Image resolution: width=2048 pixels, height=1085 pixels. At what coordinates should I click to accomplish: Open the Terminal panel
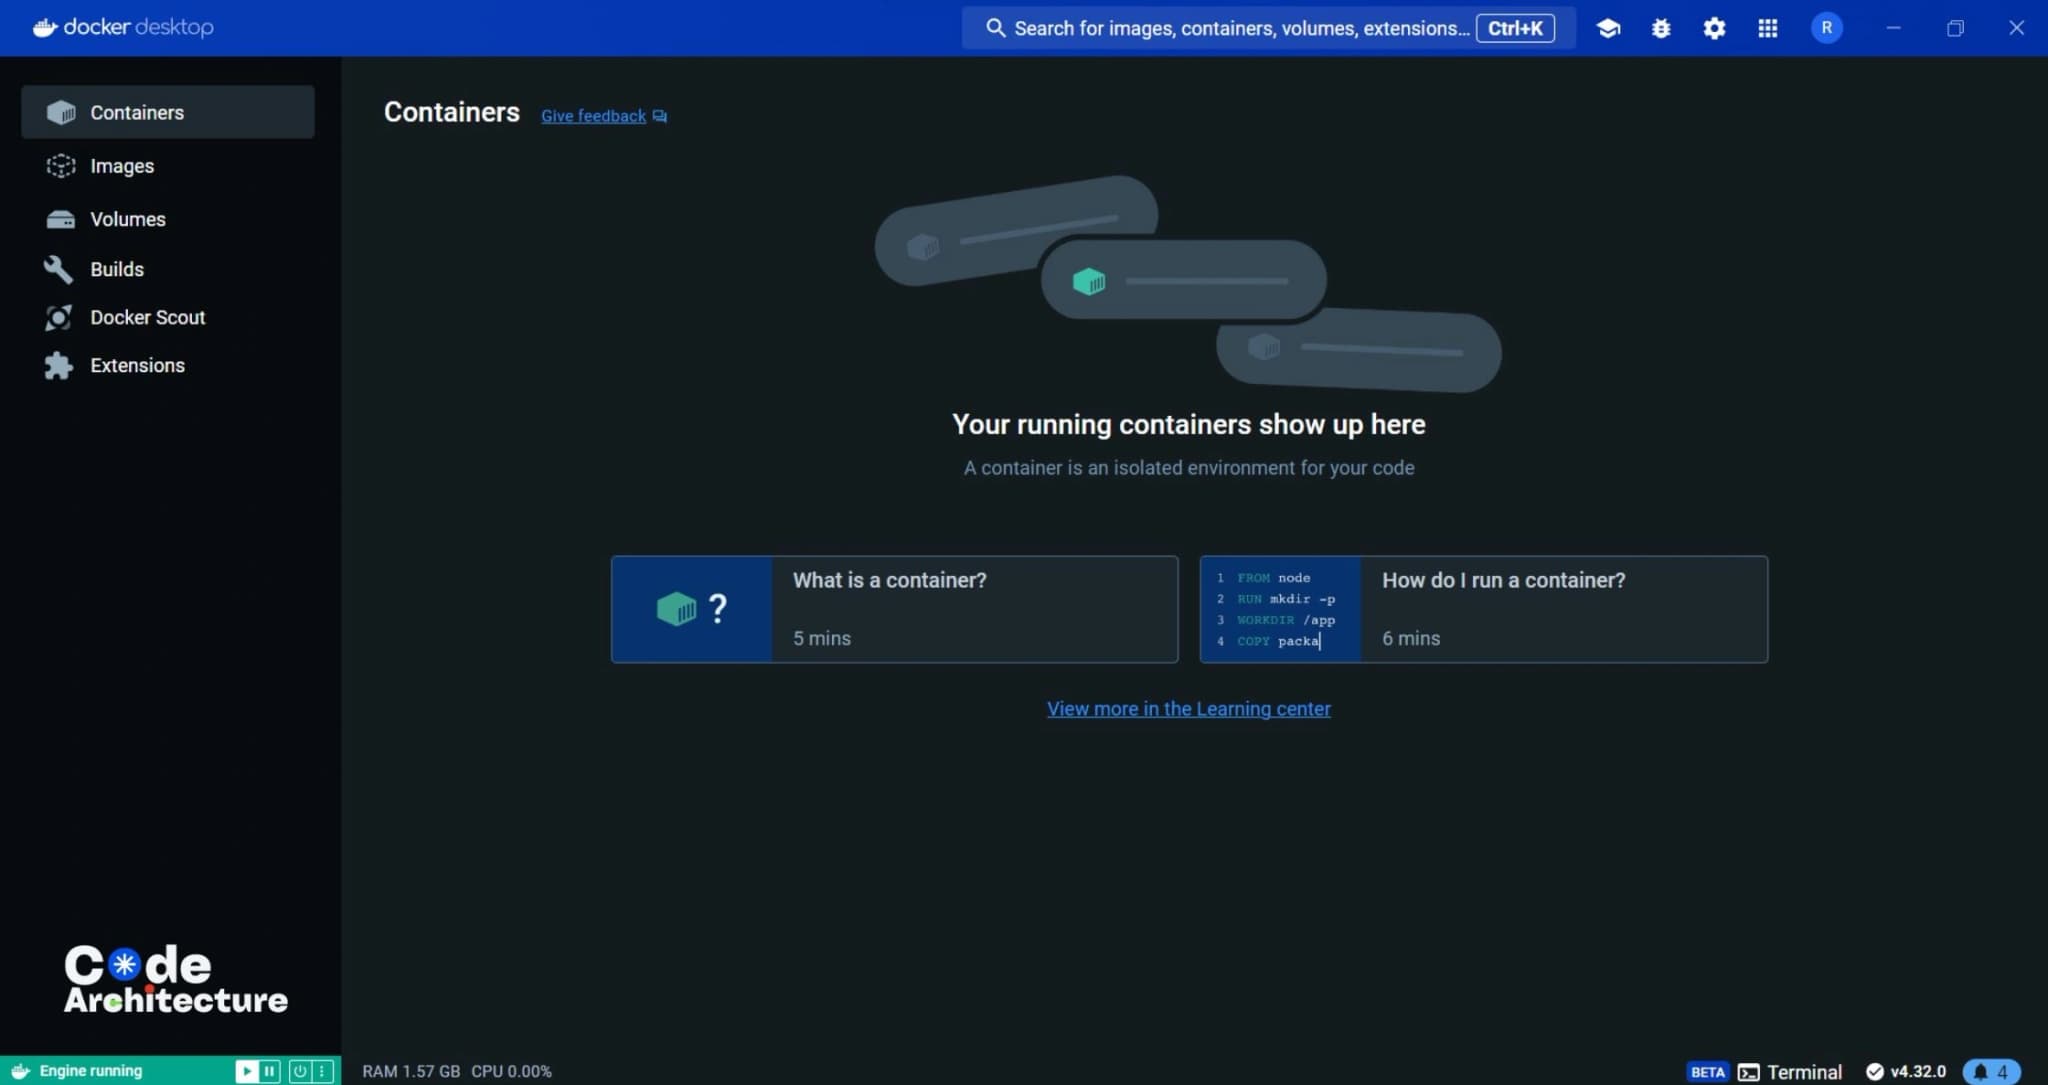(x=1789, y=1072)
